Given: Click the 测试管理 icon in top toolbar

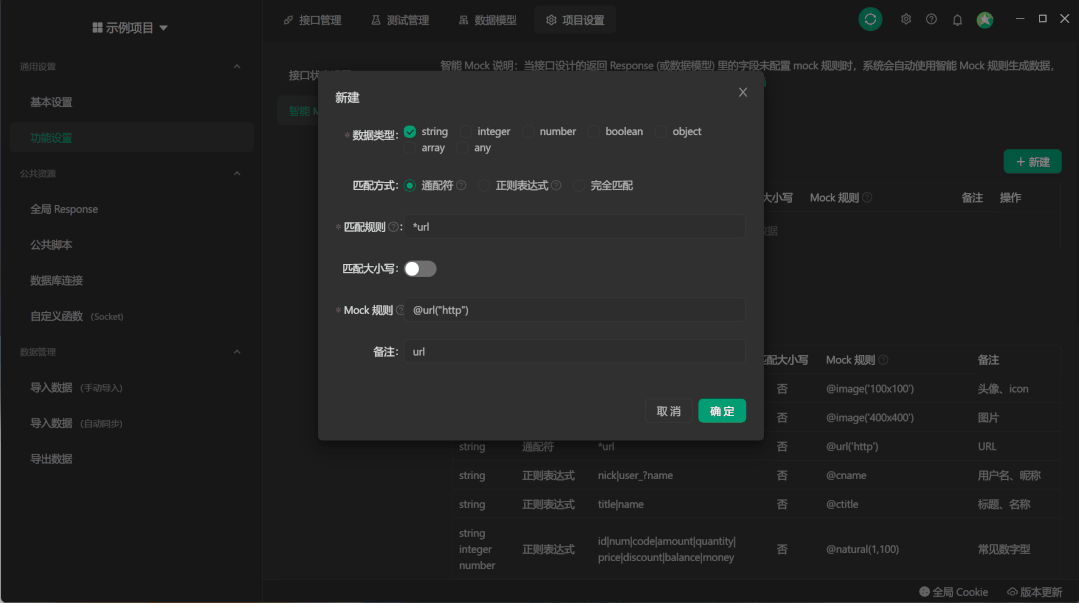Looking at the screenshot, I should pos(374,19).
